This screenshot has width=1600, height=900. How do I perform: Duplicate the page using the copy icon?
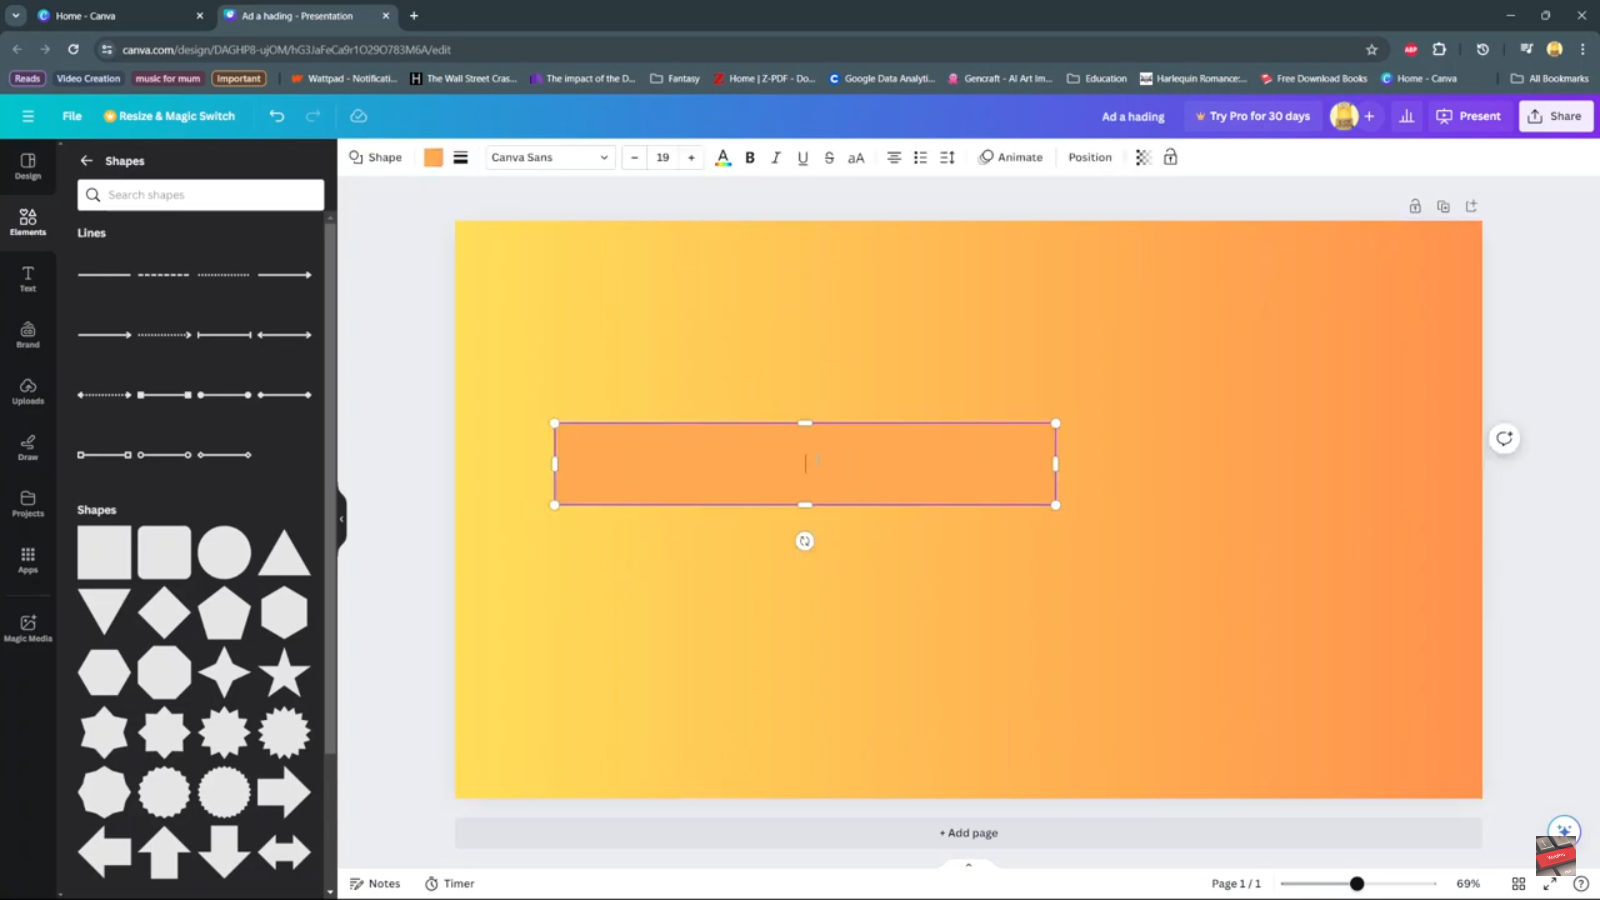tap(1443, 206)
